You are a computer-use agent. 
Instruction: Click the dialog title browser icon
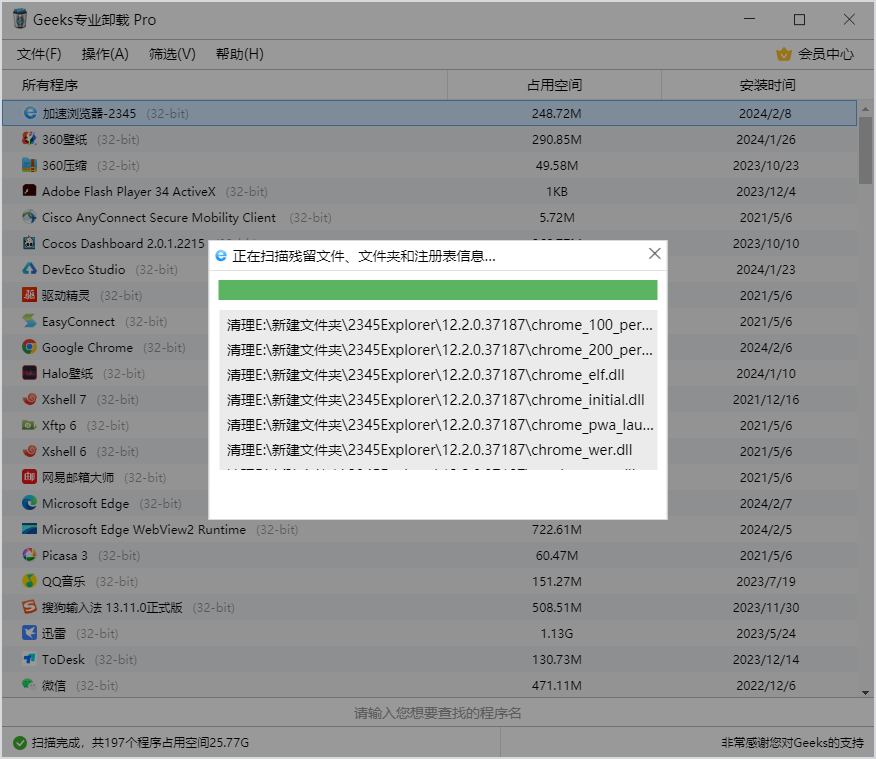[x=221, y=256]
